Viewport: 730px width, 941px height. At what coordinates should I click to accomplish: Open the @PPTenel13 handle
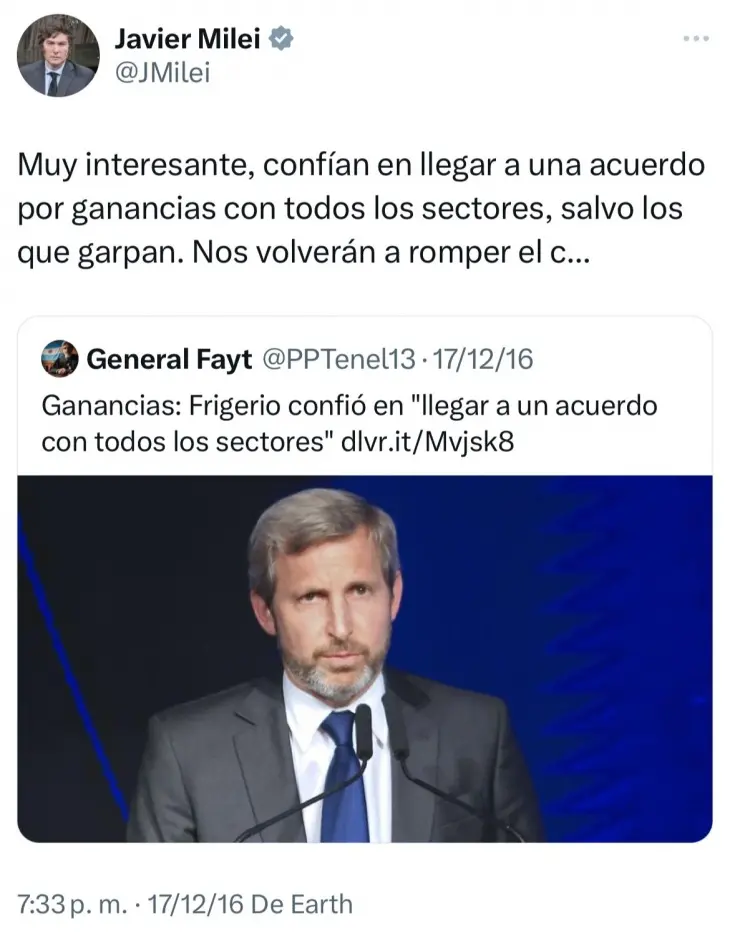point(339,359)
